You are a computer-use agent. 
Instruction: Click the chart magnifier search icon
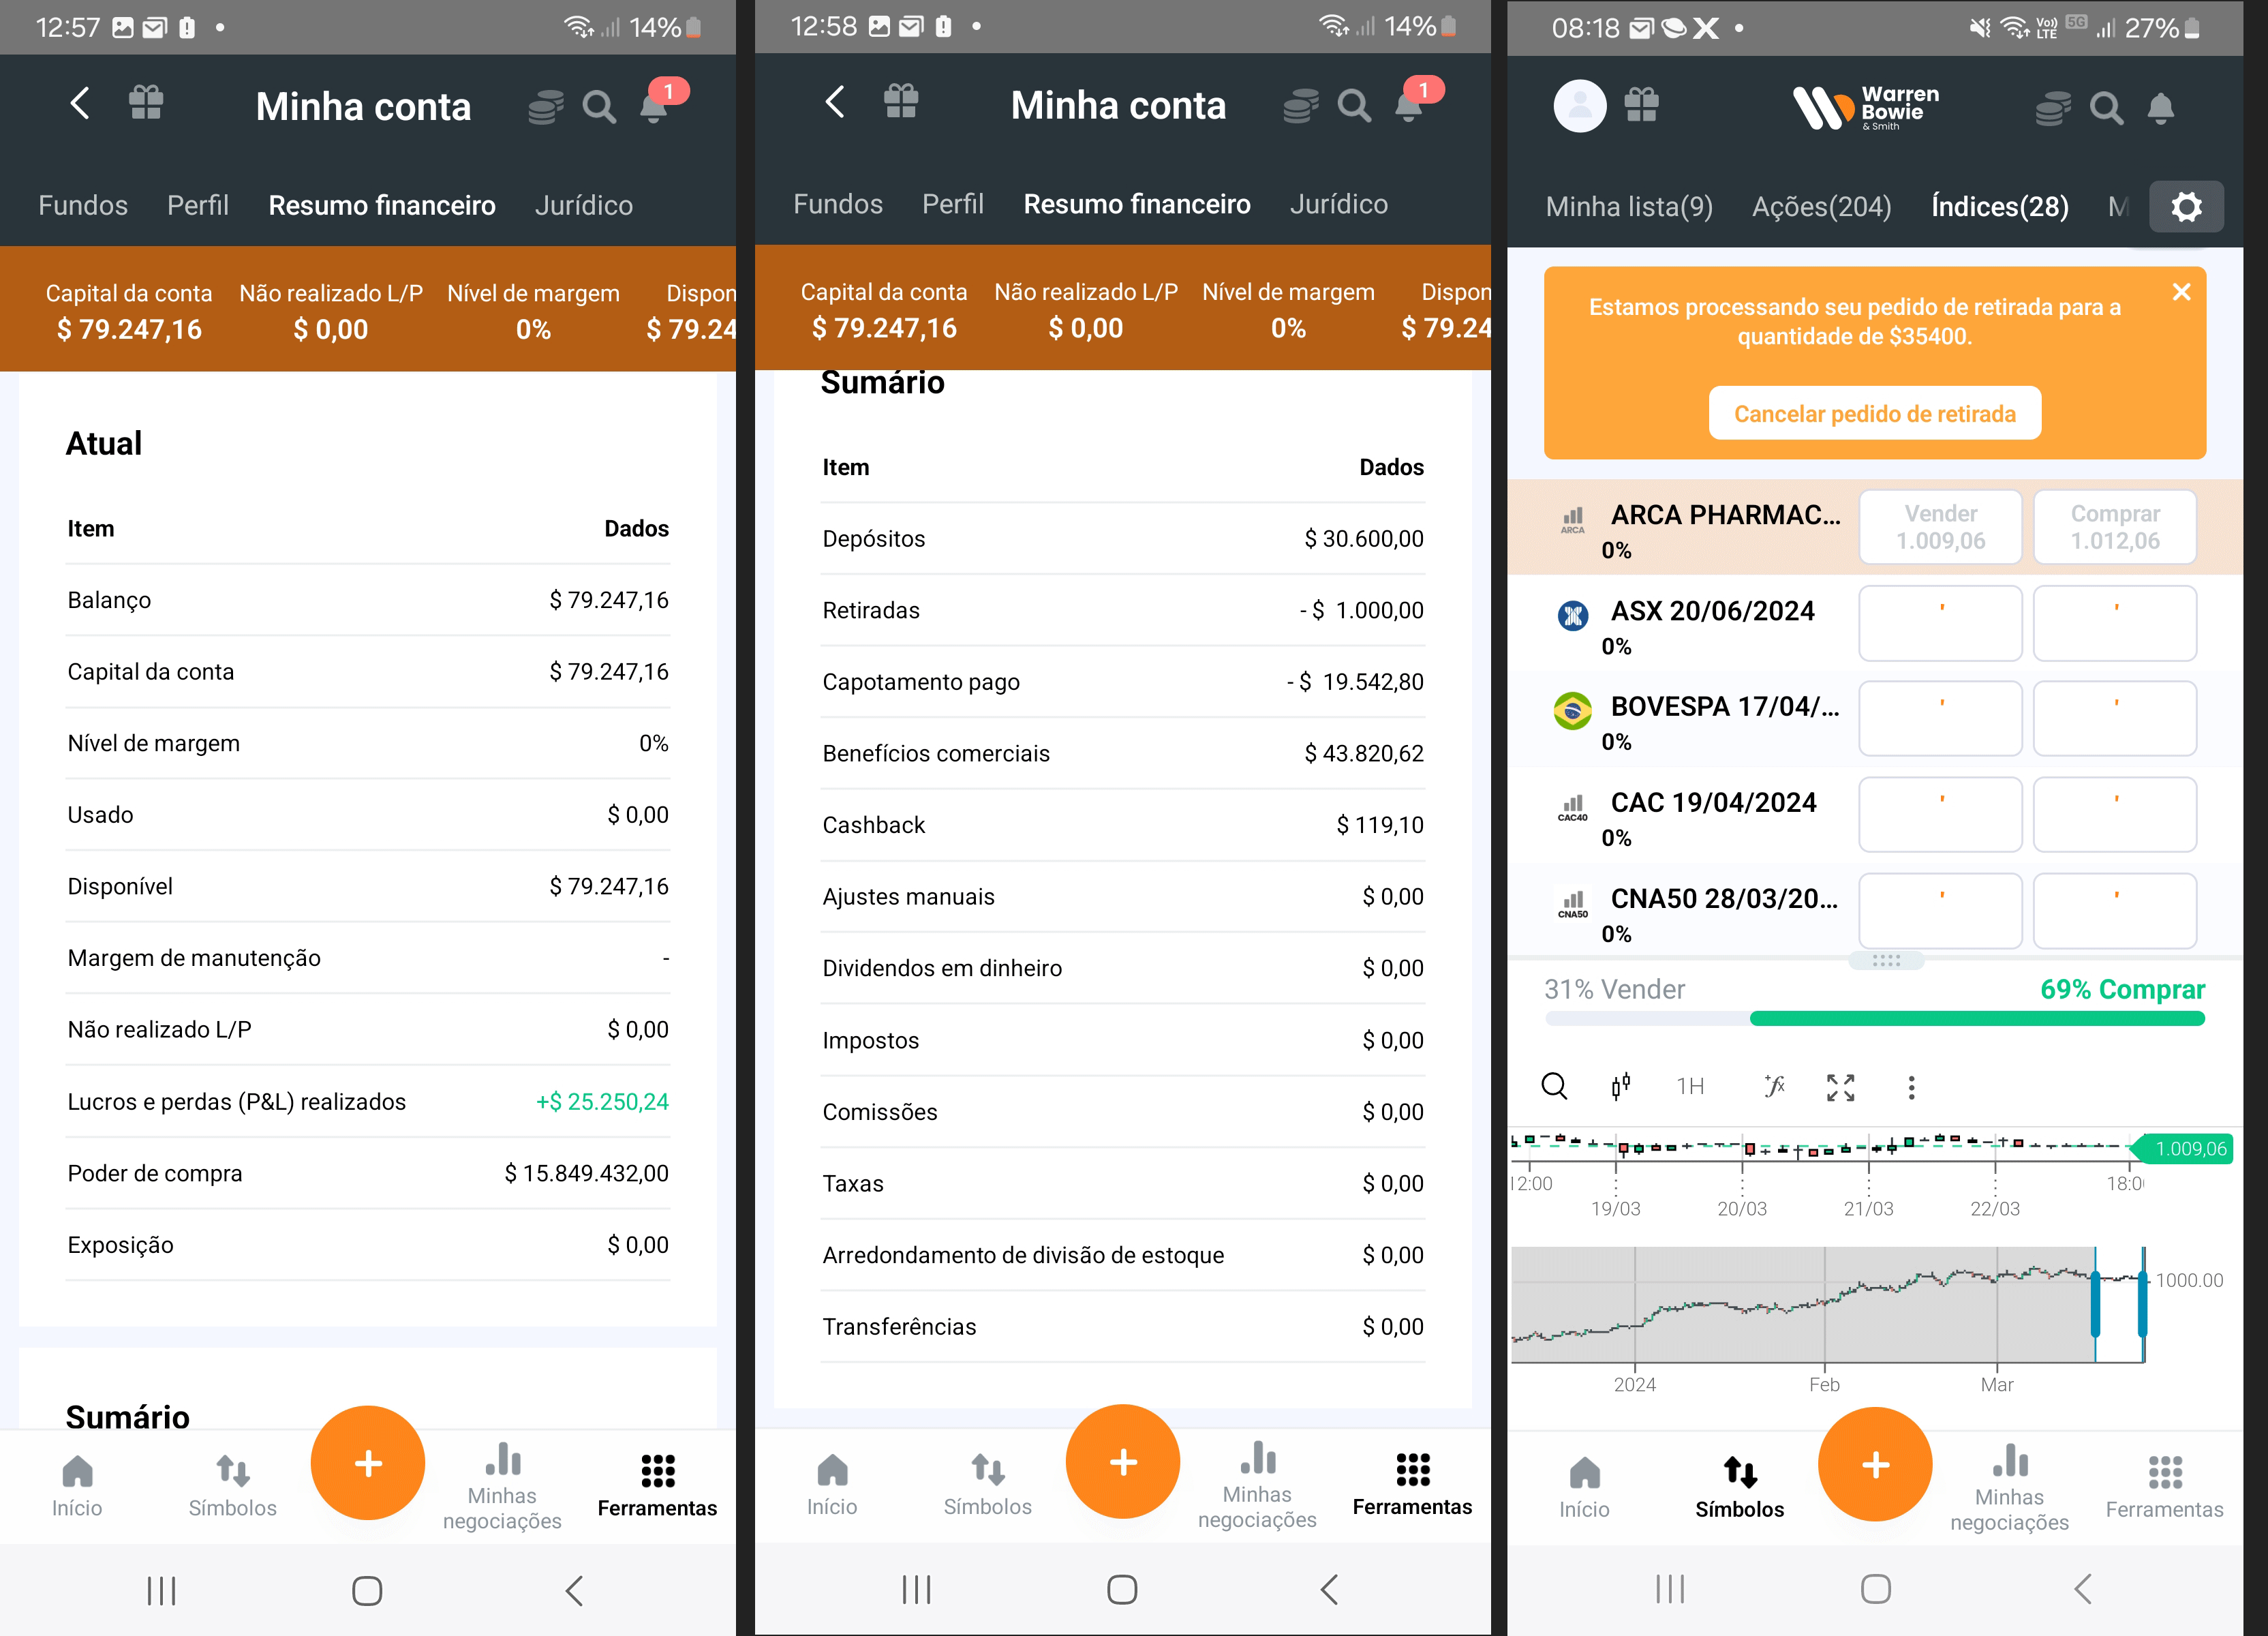pos(1554,1086)
